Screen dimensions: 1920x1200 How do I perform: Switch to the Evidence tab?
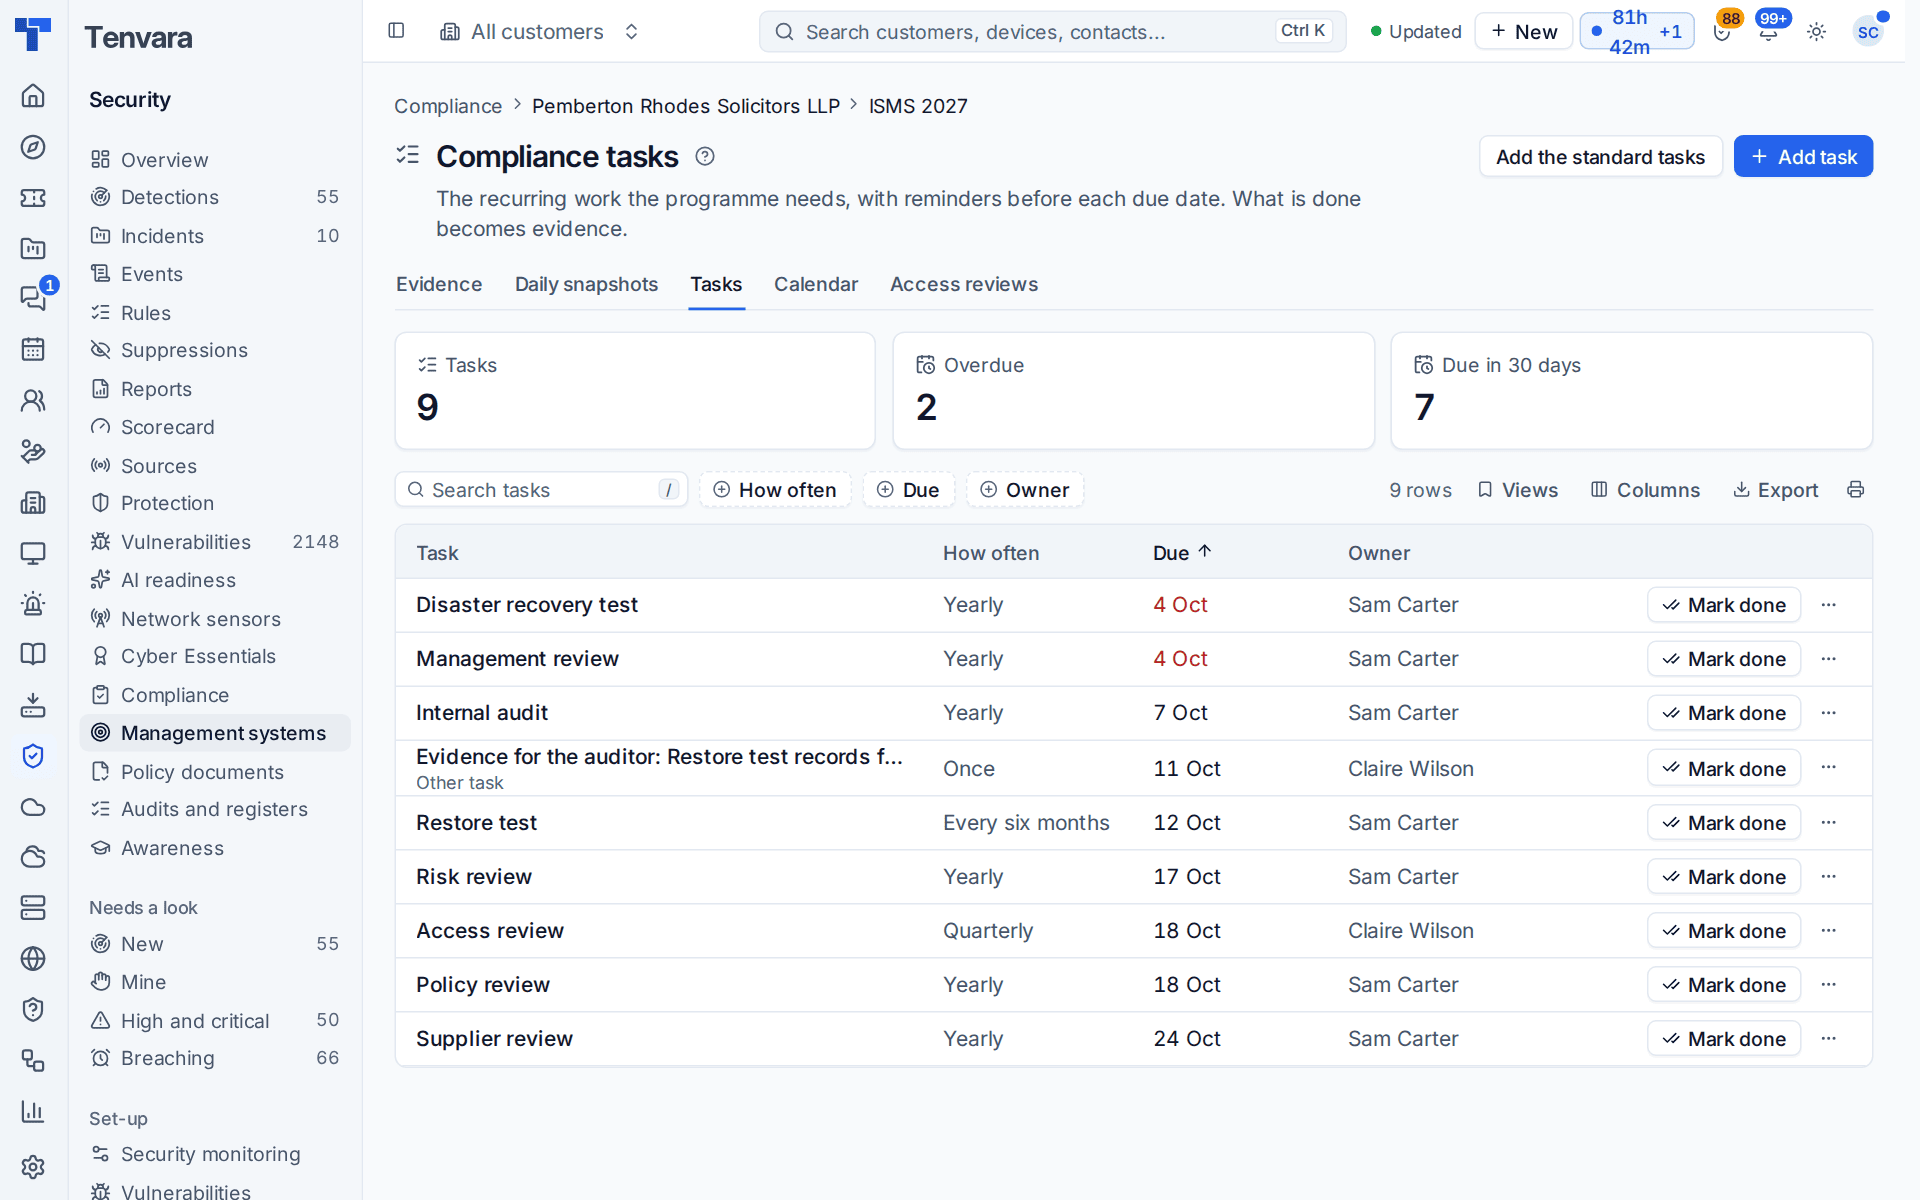[x=439, y=284]
